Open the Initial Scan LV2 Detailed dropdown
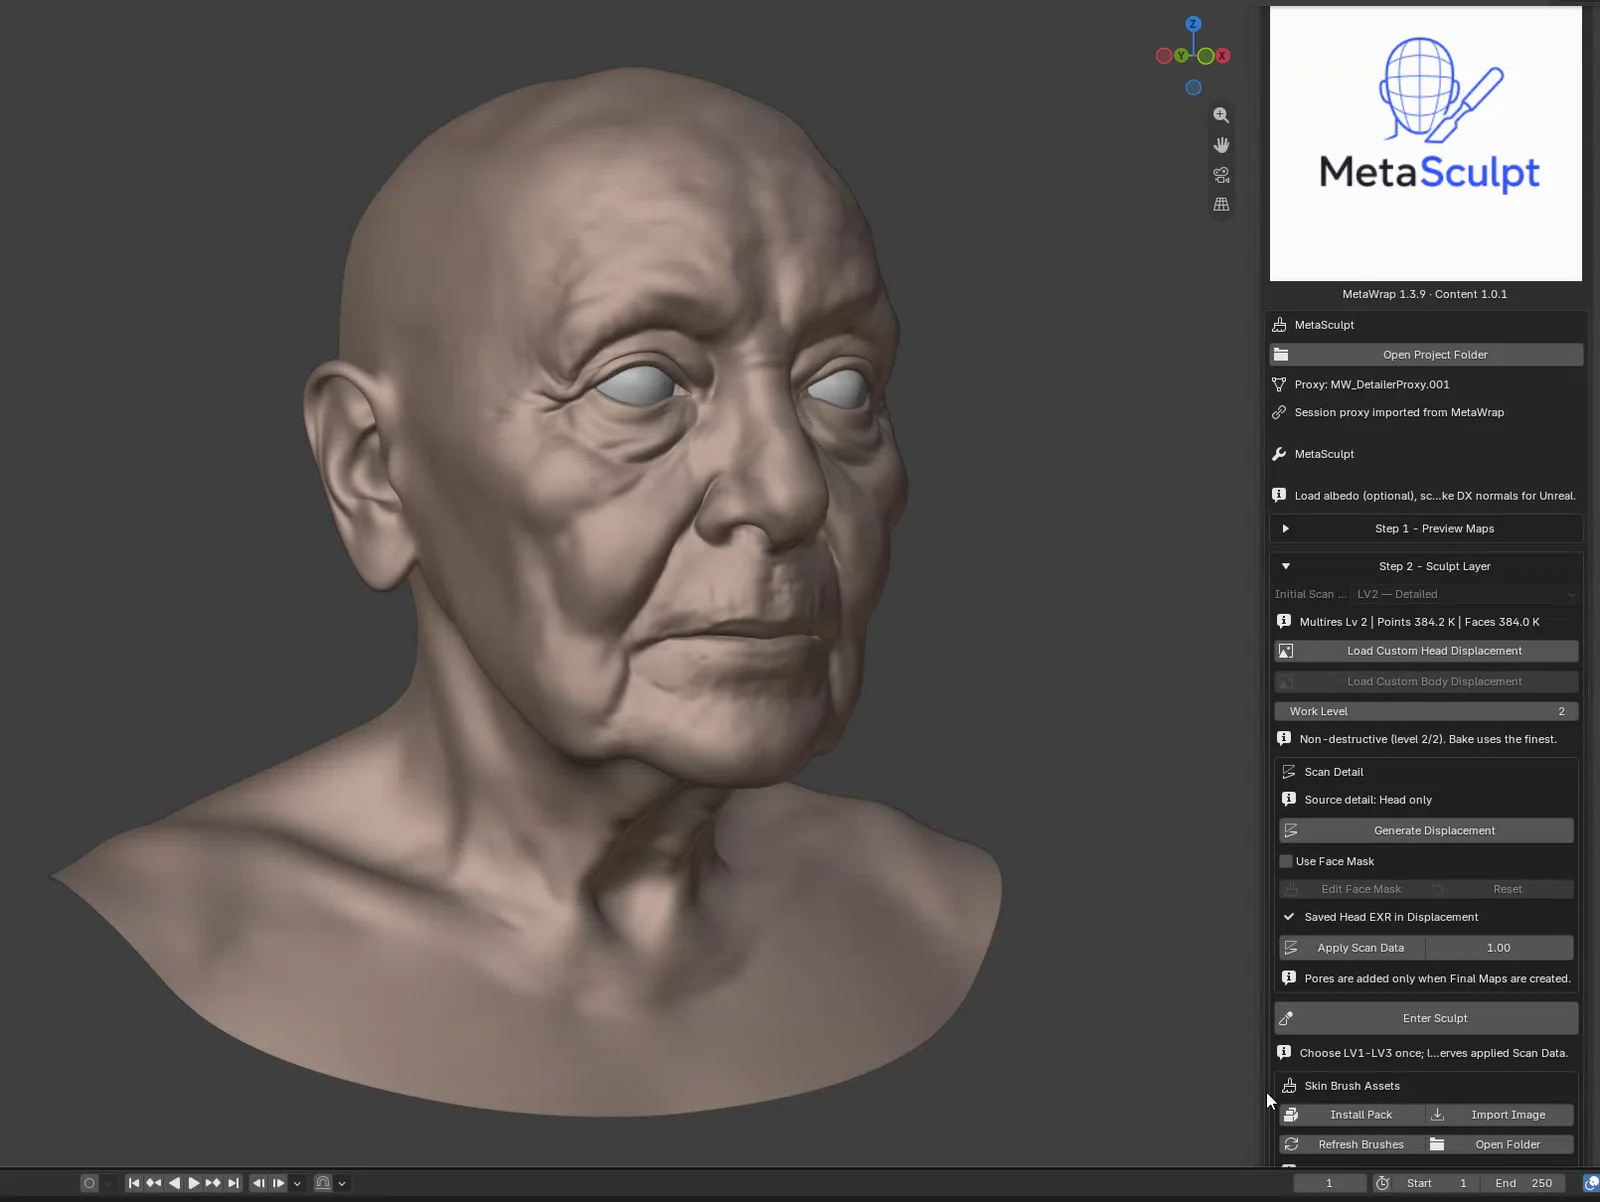The image size is (1600, 1202). (1464, 594)
